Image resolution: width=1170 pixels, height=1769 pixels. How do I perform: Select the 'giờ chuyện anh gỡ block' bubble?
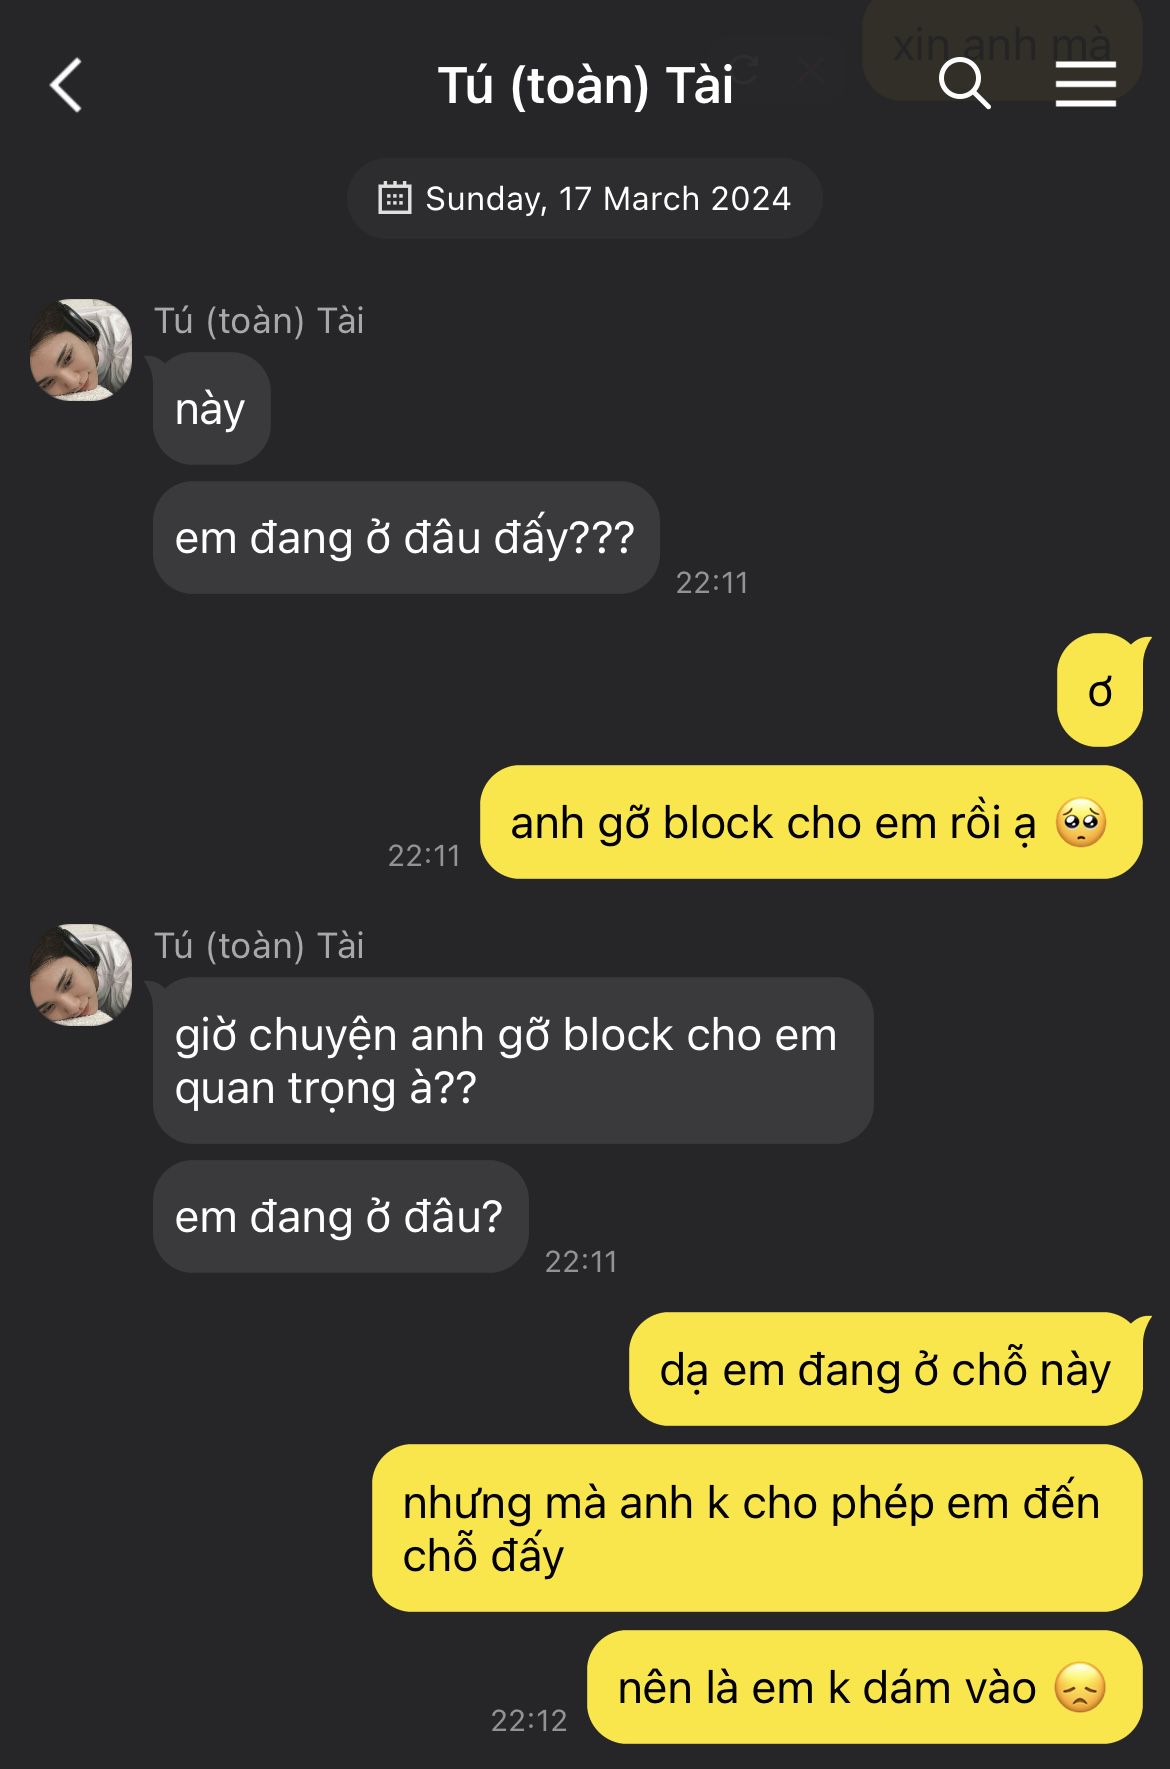513,1061
